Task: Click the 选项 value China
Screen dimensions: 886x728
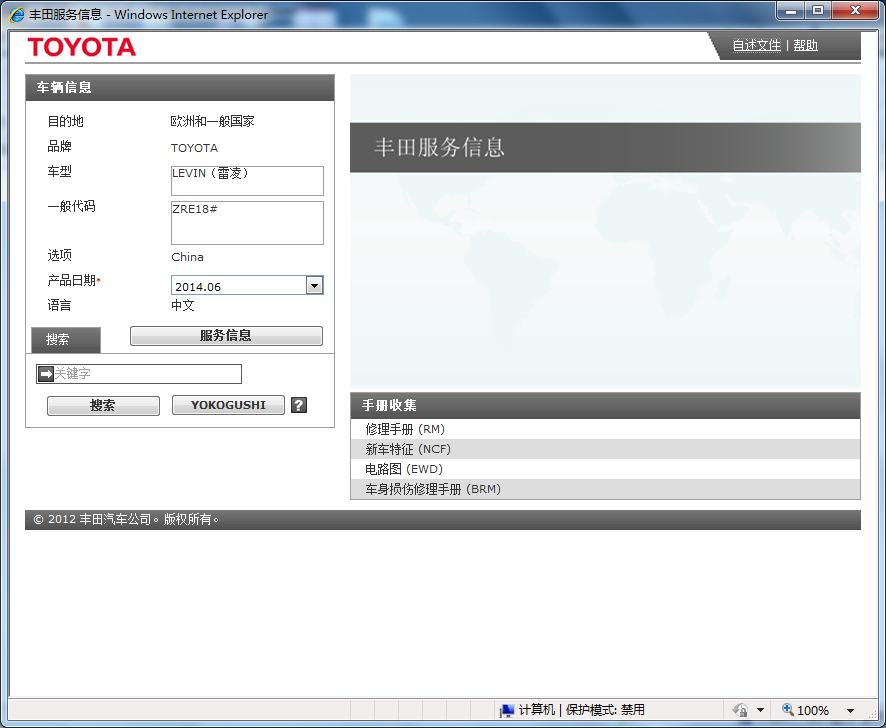Action: tap(187, 257)
